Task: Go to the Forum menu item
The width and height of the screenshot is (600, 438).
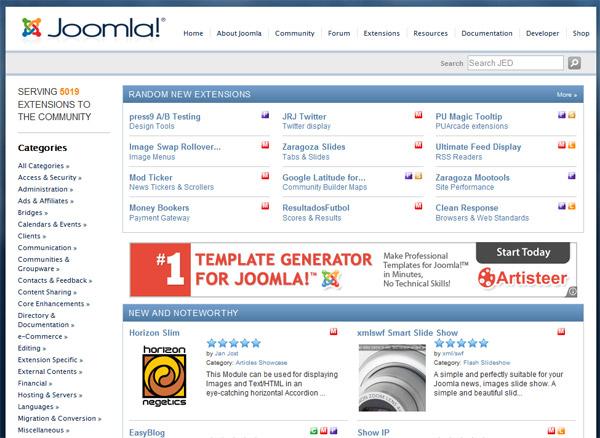Action: 339,33
